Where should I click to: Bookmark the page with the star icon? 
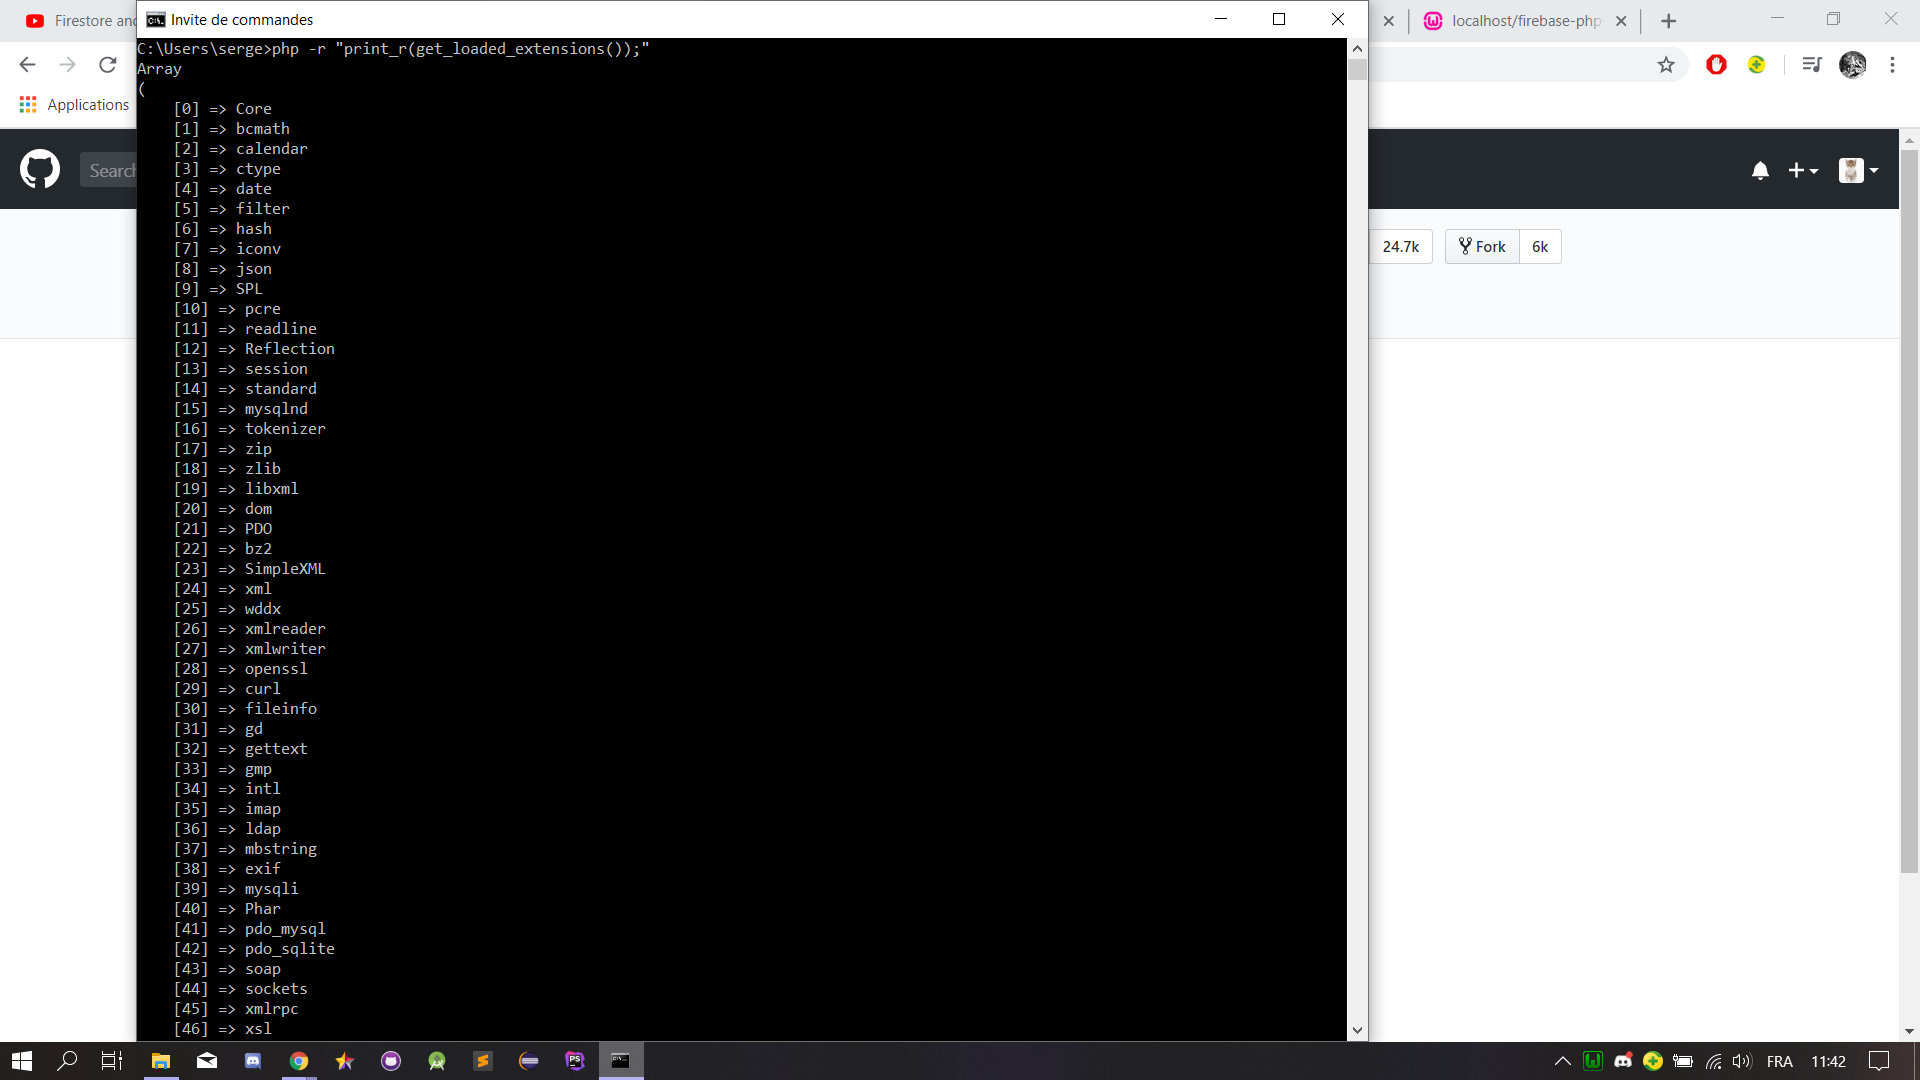(x=1666, y=64)
